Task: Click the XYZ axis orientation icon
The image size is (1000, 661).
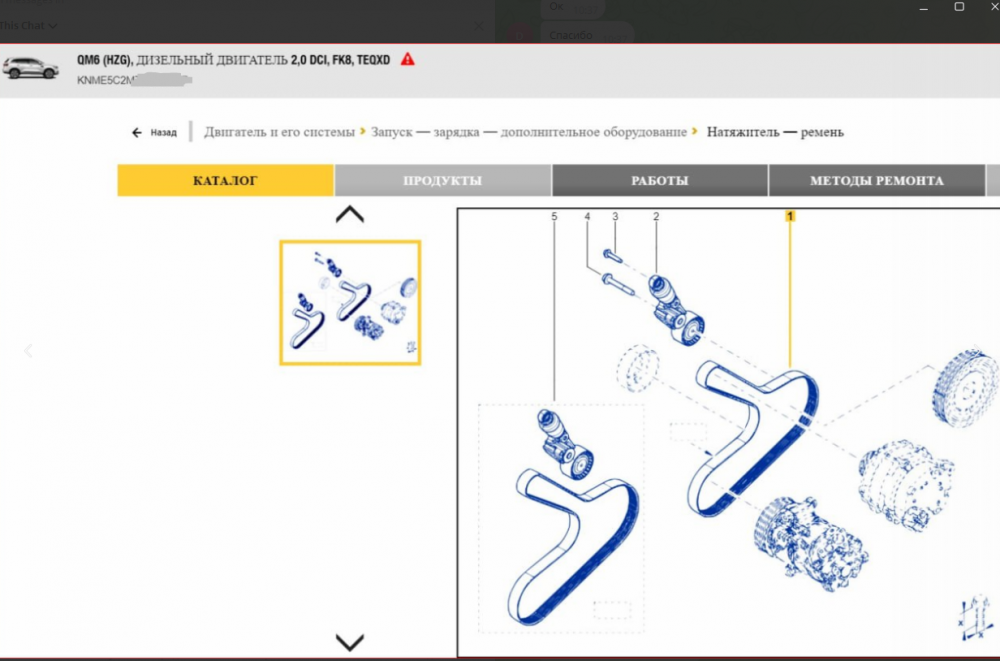Action: [x=974, y=618]
